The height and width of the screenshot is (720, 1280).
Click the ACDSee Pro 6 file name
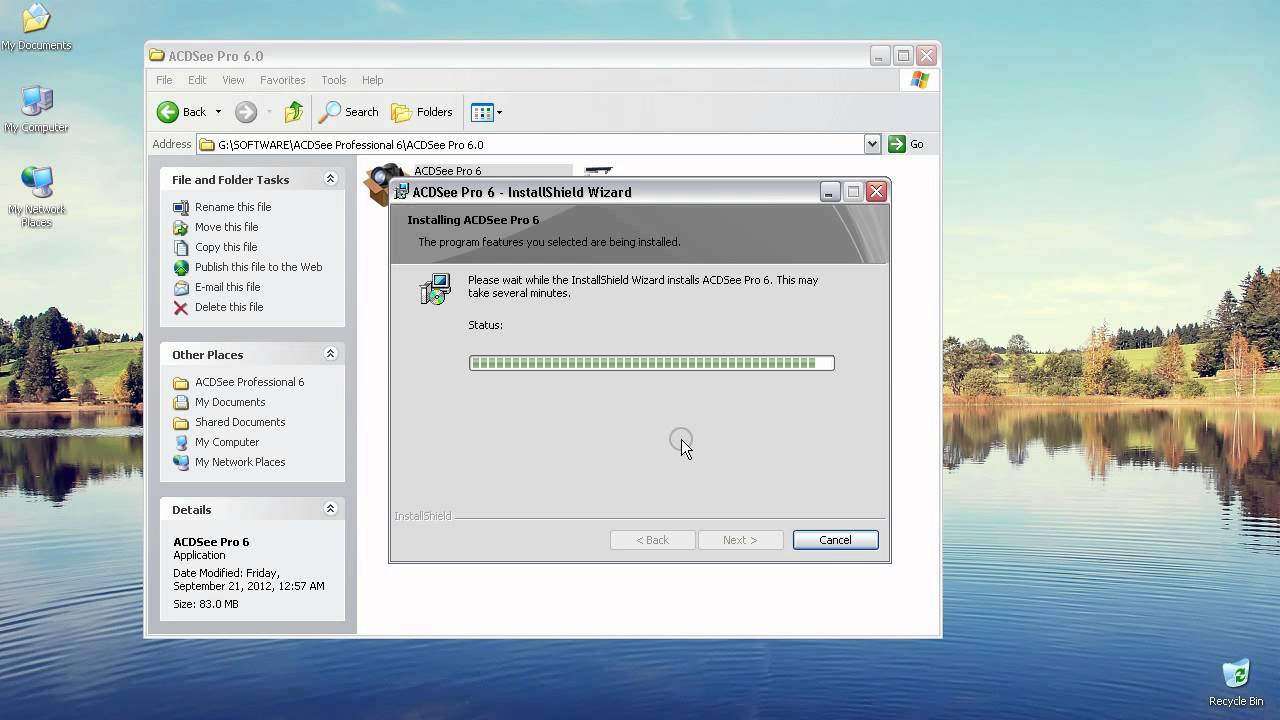click(447, 171)
